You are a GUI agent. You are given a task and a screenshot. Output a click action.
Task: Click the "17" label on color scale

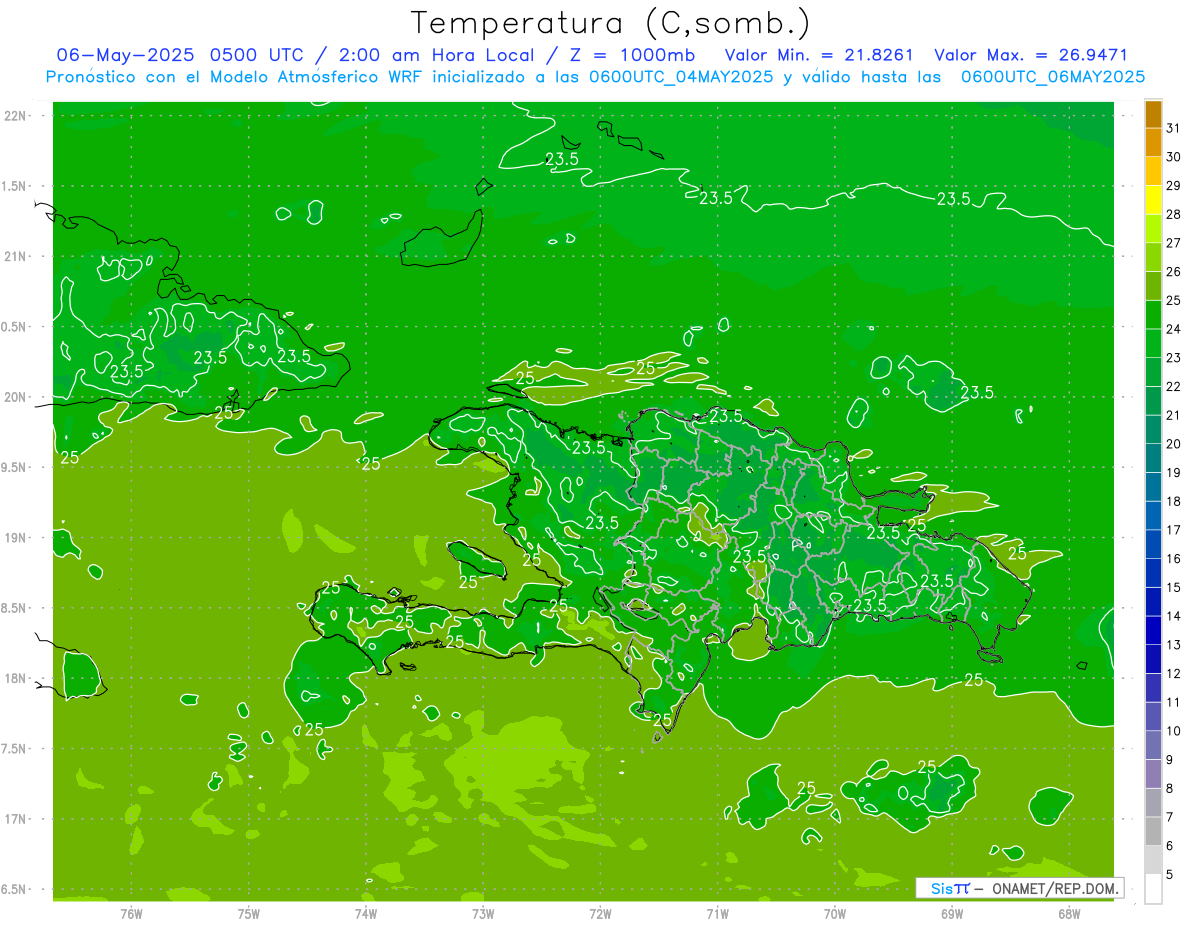(x=1174, y=530)
